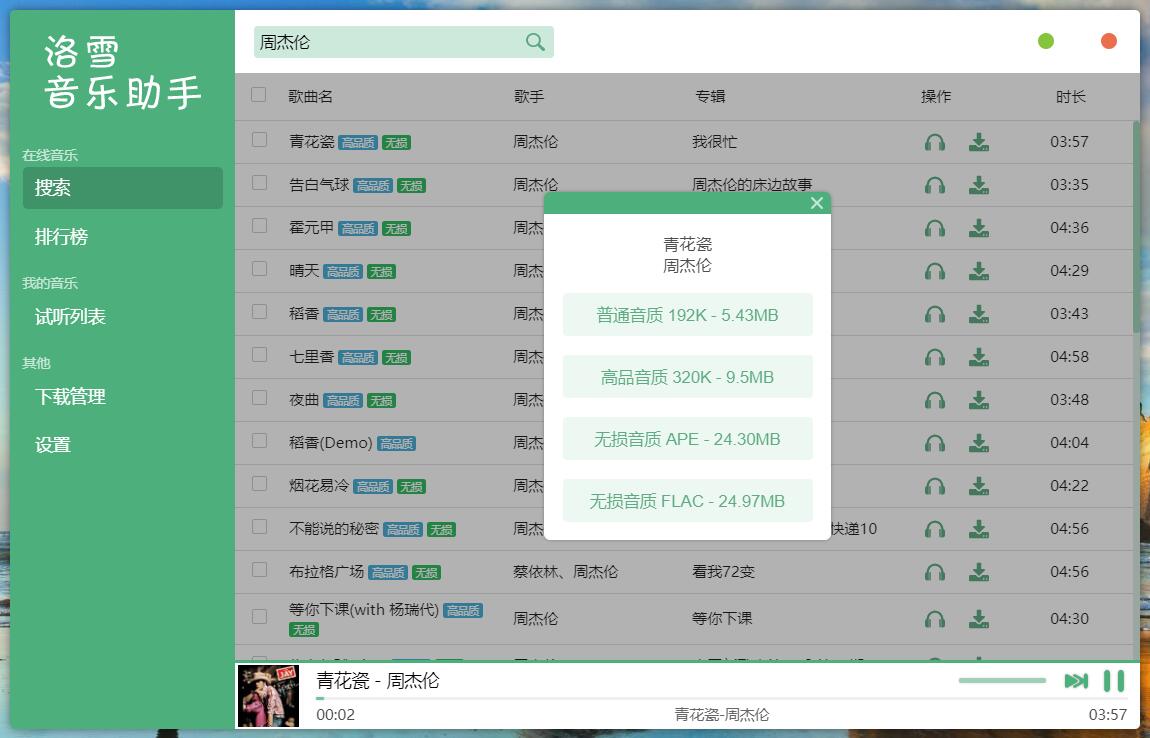
Task: Tick the select-all checkbox beside 歌曲名 header
Action: click(258, 95)
